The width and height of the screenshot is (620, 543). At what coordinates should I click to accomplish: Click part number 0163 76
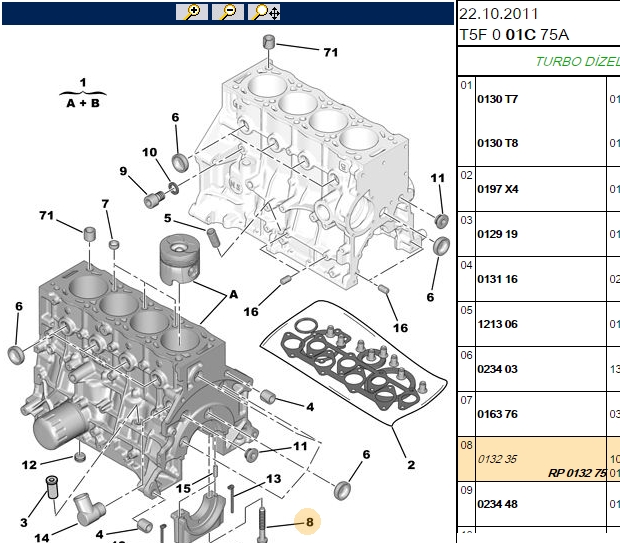(497, 414)
